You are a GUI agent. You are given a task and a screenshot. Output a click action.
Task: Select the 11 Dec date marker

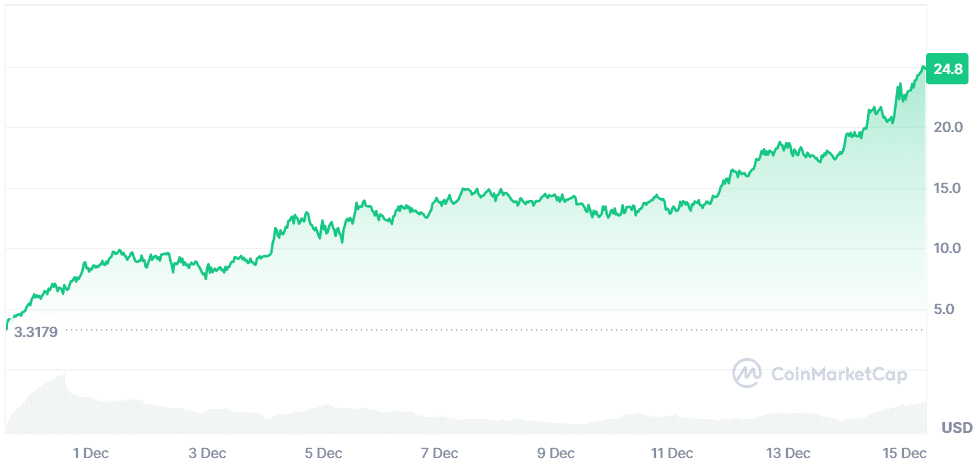[x=672, y=453]
